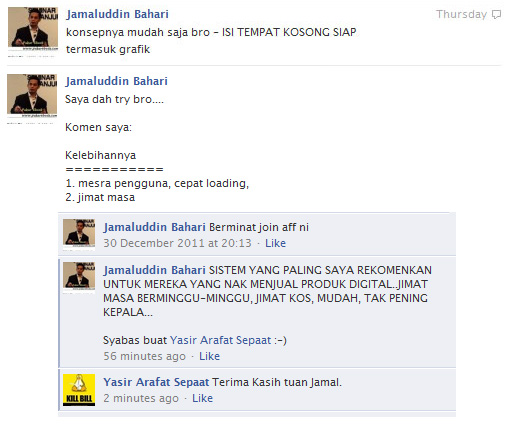Like the 'Berminat join aff ni' comment
515x424 pixels.
(x=275, y=243)
